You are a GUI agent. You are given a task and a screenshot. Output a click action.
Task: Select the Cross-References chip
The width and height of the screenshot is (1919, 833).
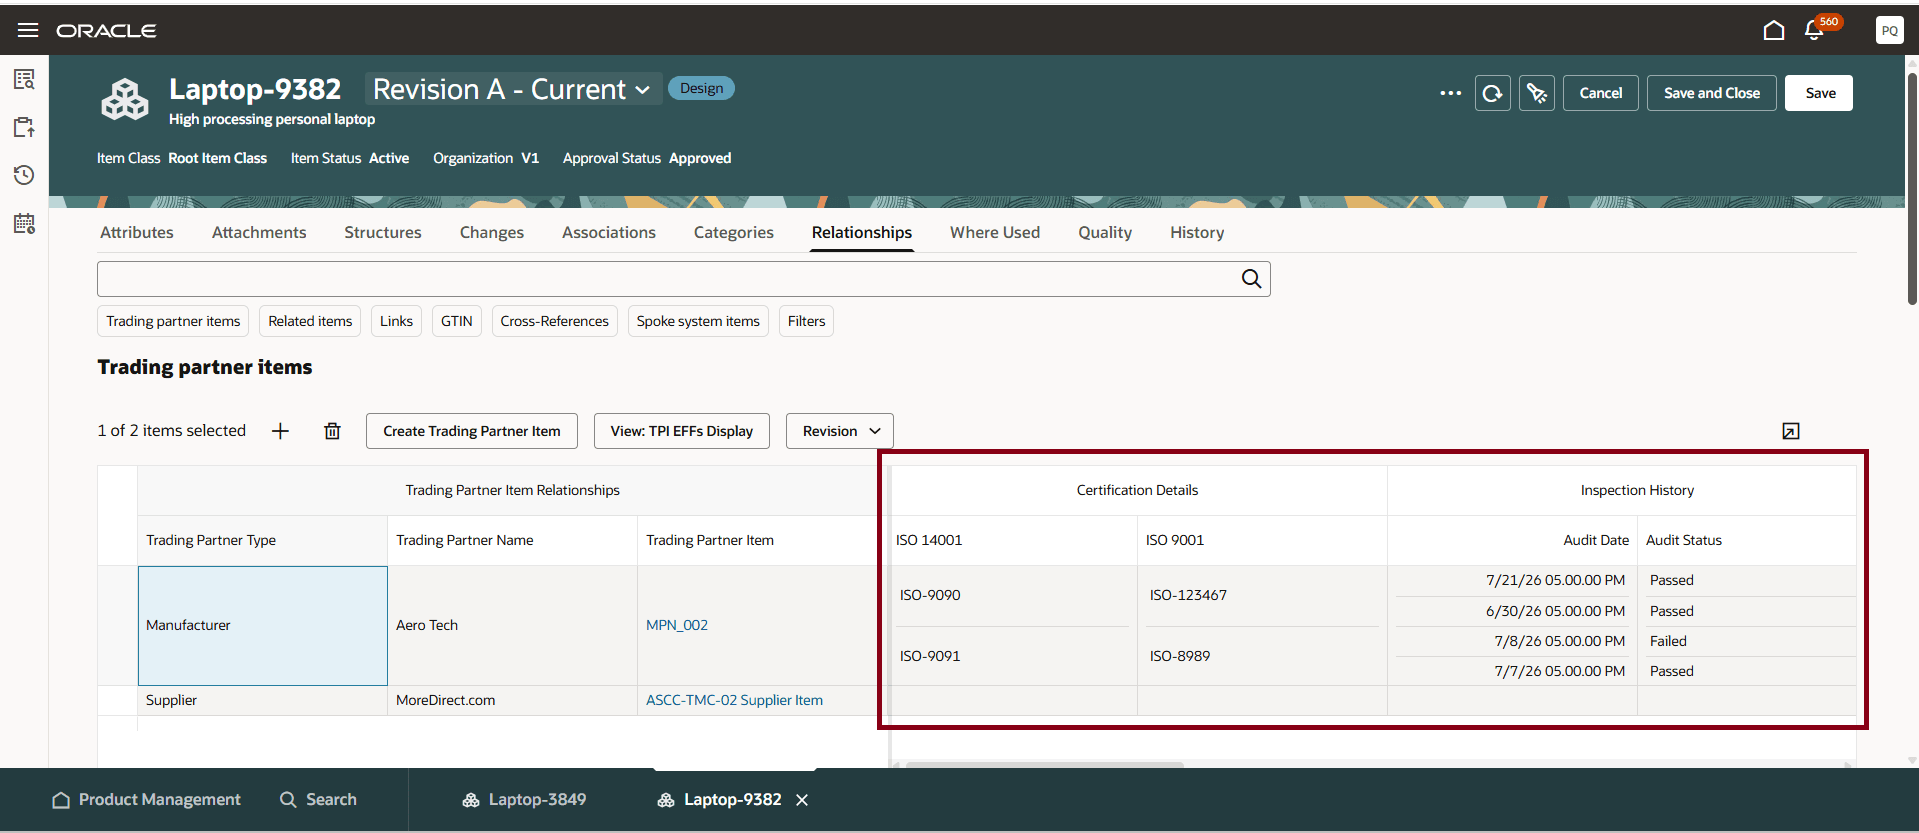point(555,321)
